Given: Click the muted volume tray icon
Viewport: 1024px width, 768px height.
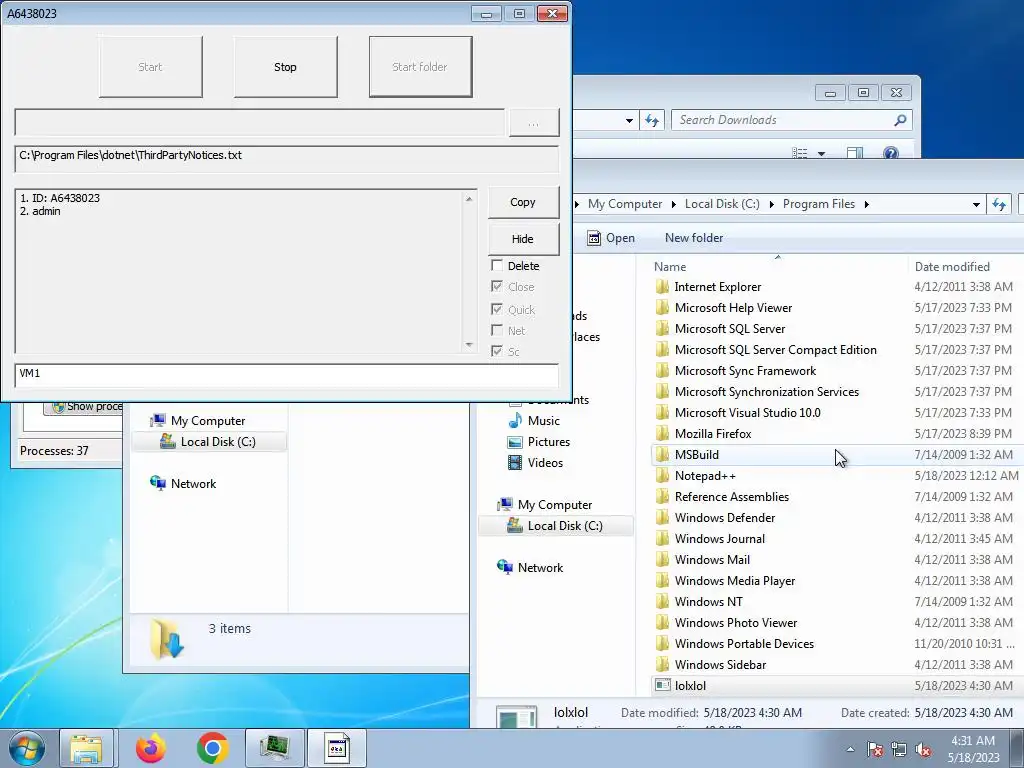Looking at the screenshot, I should coord(923,749).
